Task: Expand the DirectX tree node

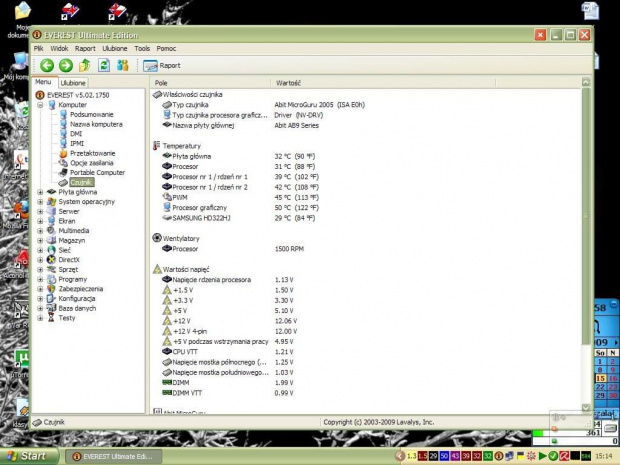Action: [40, 260]
